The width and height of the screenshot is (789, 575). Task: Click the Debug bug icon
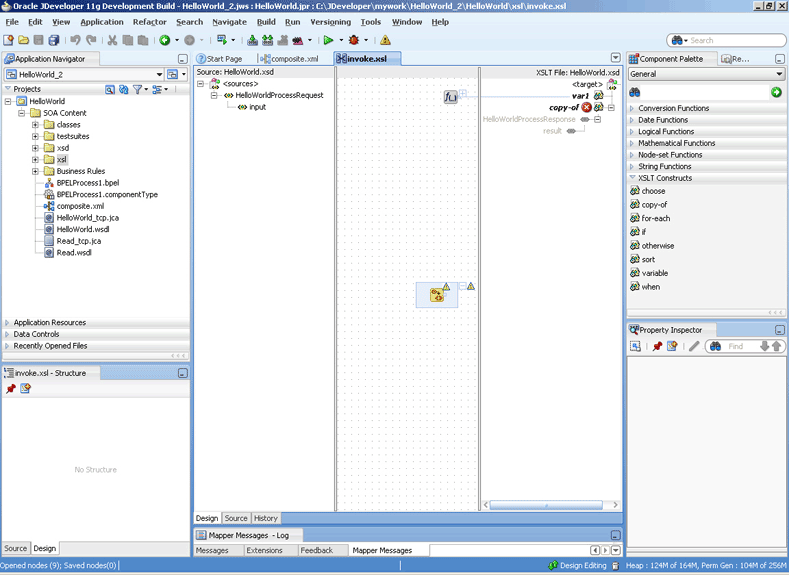coord(354,40)
